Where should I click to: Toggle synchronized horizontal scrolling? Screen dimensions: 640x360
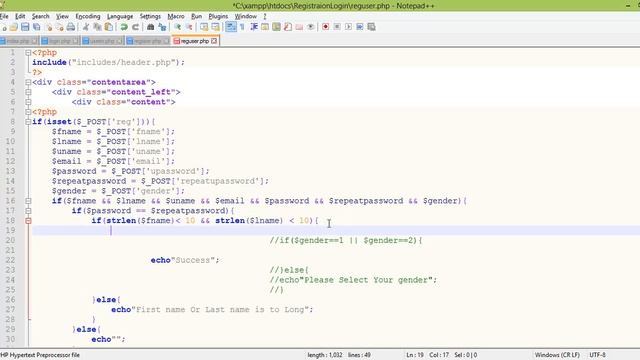[215, 27]
